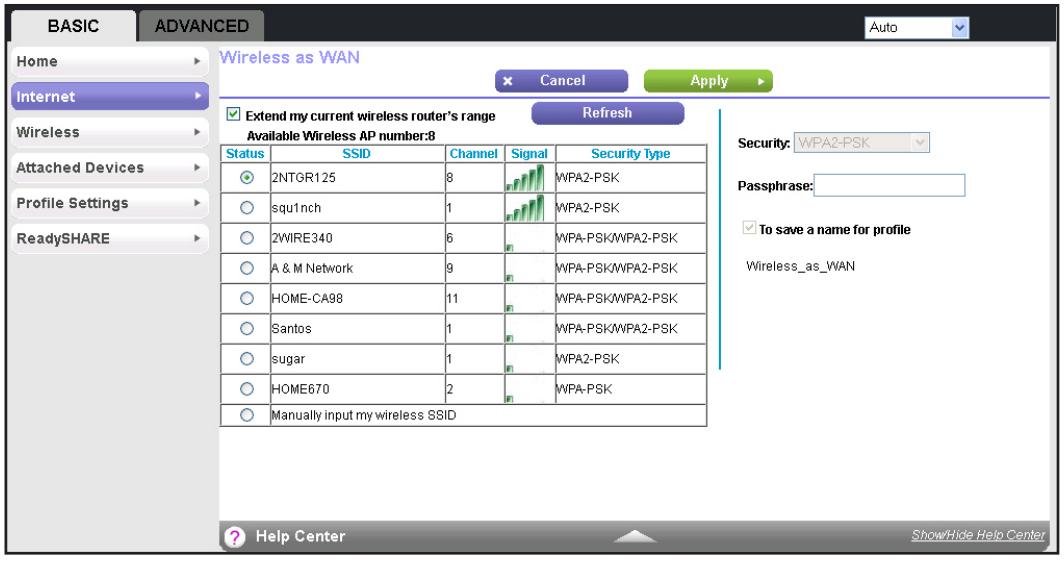Click the arrow icon on Apply button
The height and width of the screenshot is (562, 1064).
point(761,81)
